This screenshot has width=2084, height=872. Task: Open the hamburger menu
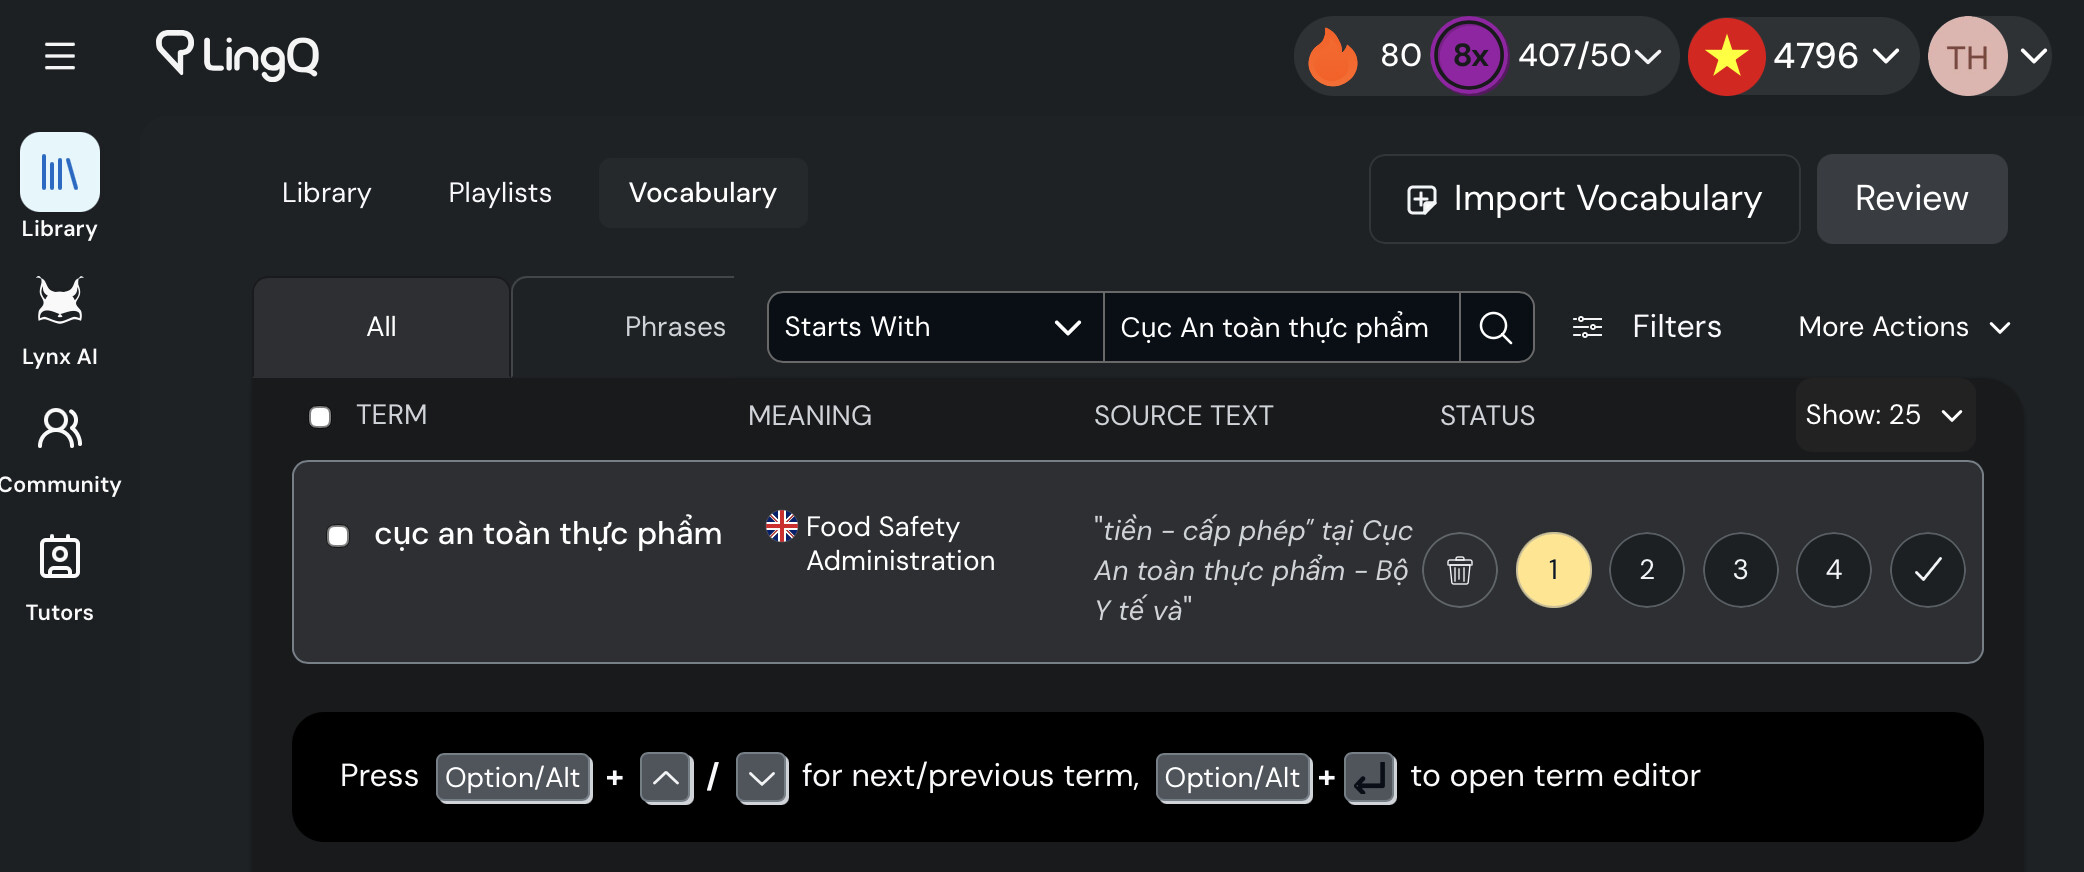60,56
